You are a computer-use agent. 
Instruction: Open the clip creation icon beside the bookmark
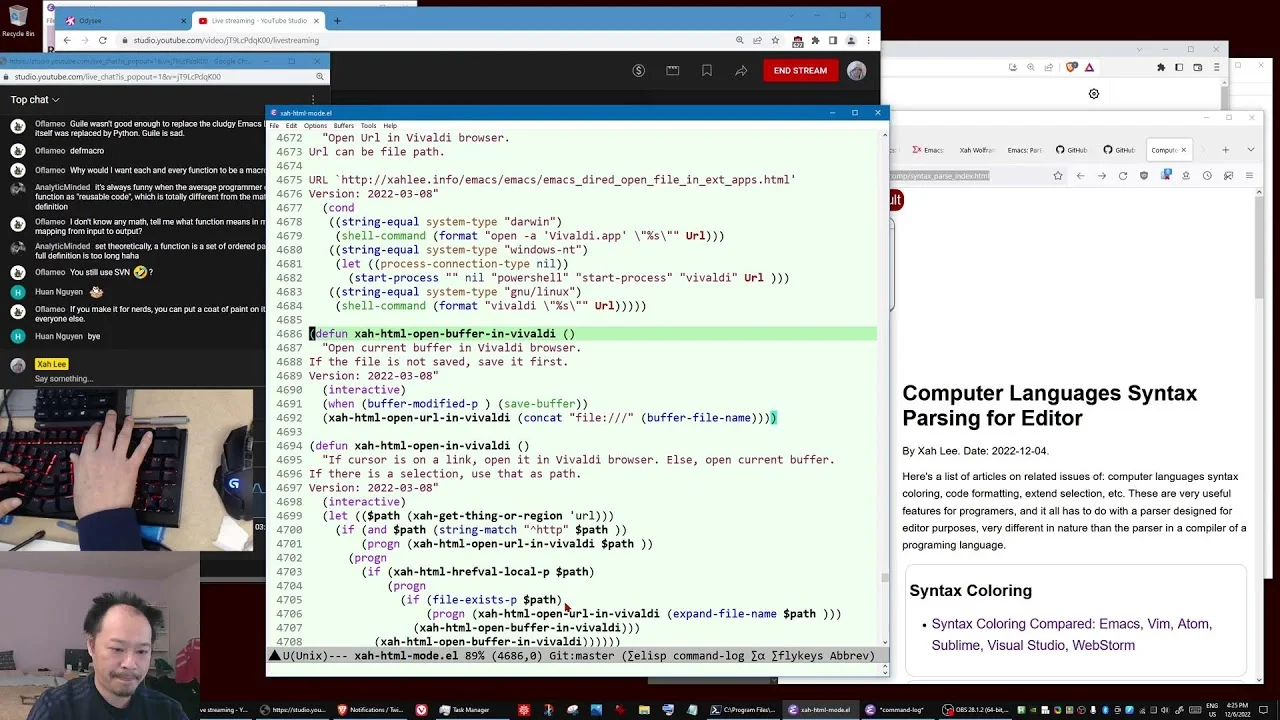point(672,70)
